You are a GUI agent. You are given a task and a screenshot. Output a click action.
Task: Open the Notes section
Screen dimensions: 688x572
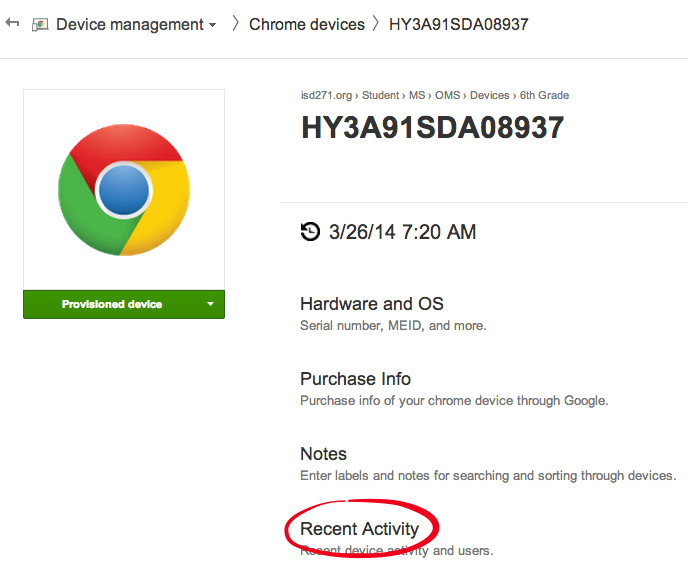[323, 454]
